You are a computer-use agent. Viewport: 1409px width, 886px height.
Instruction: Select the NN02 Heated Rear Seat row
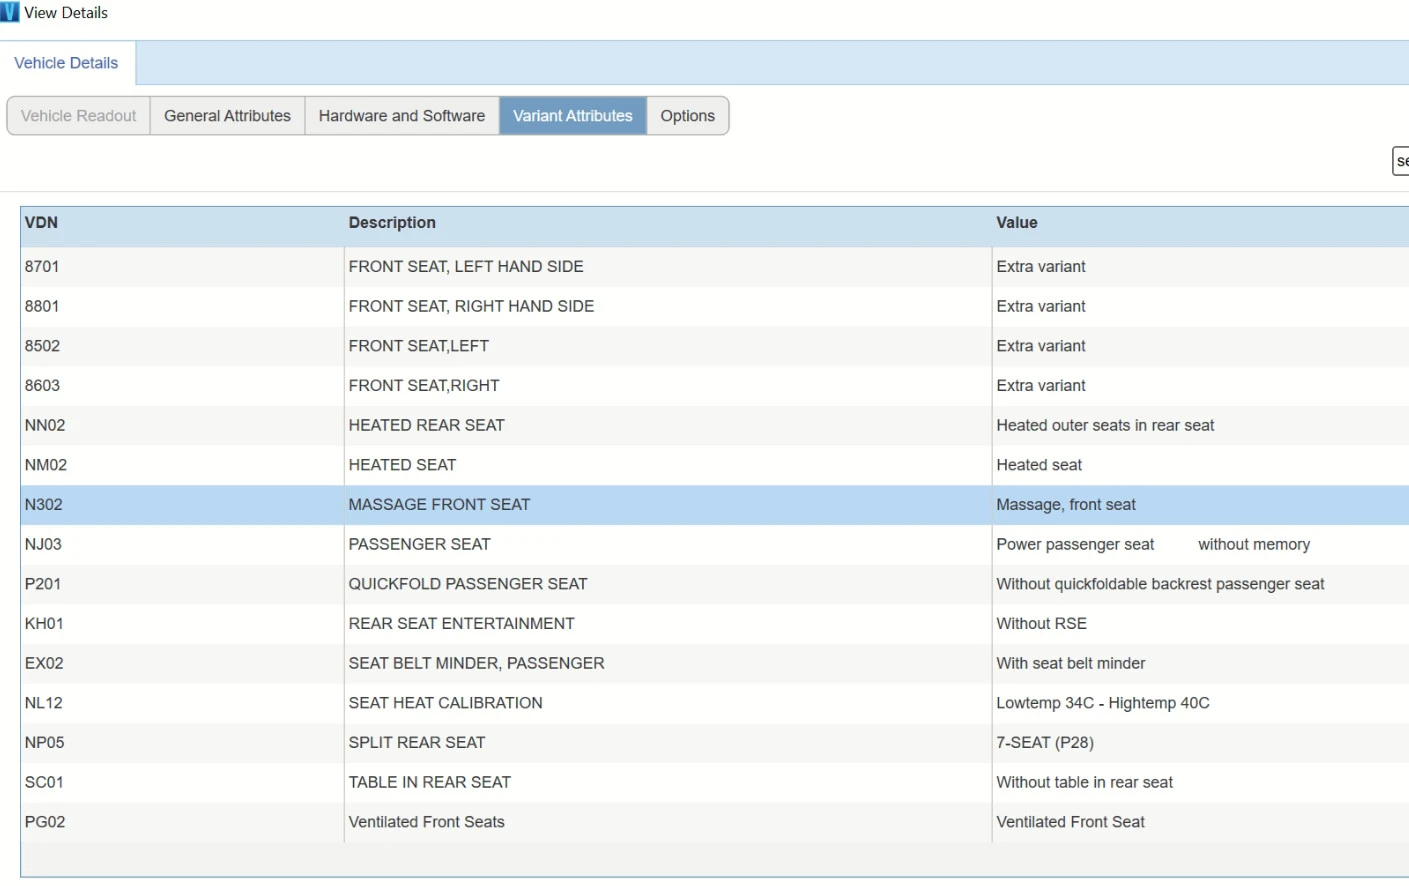426,425
